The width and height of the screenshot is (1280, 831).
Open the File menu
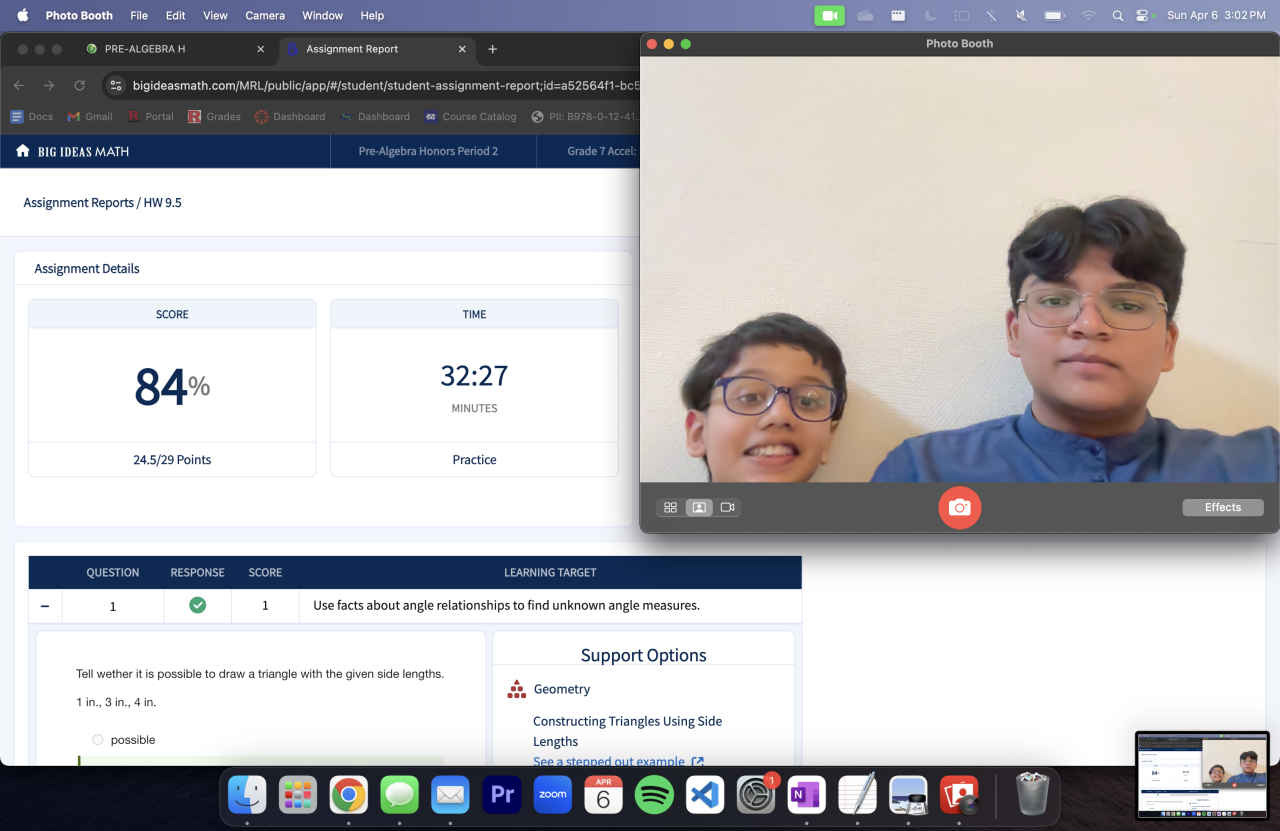click(139, 16)
